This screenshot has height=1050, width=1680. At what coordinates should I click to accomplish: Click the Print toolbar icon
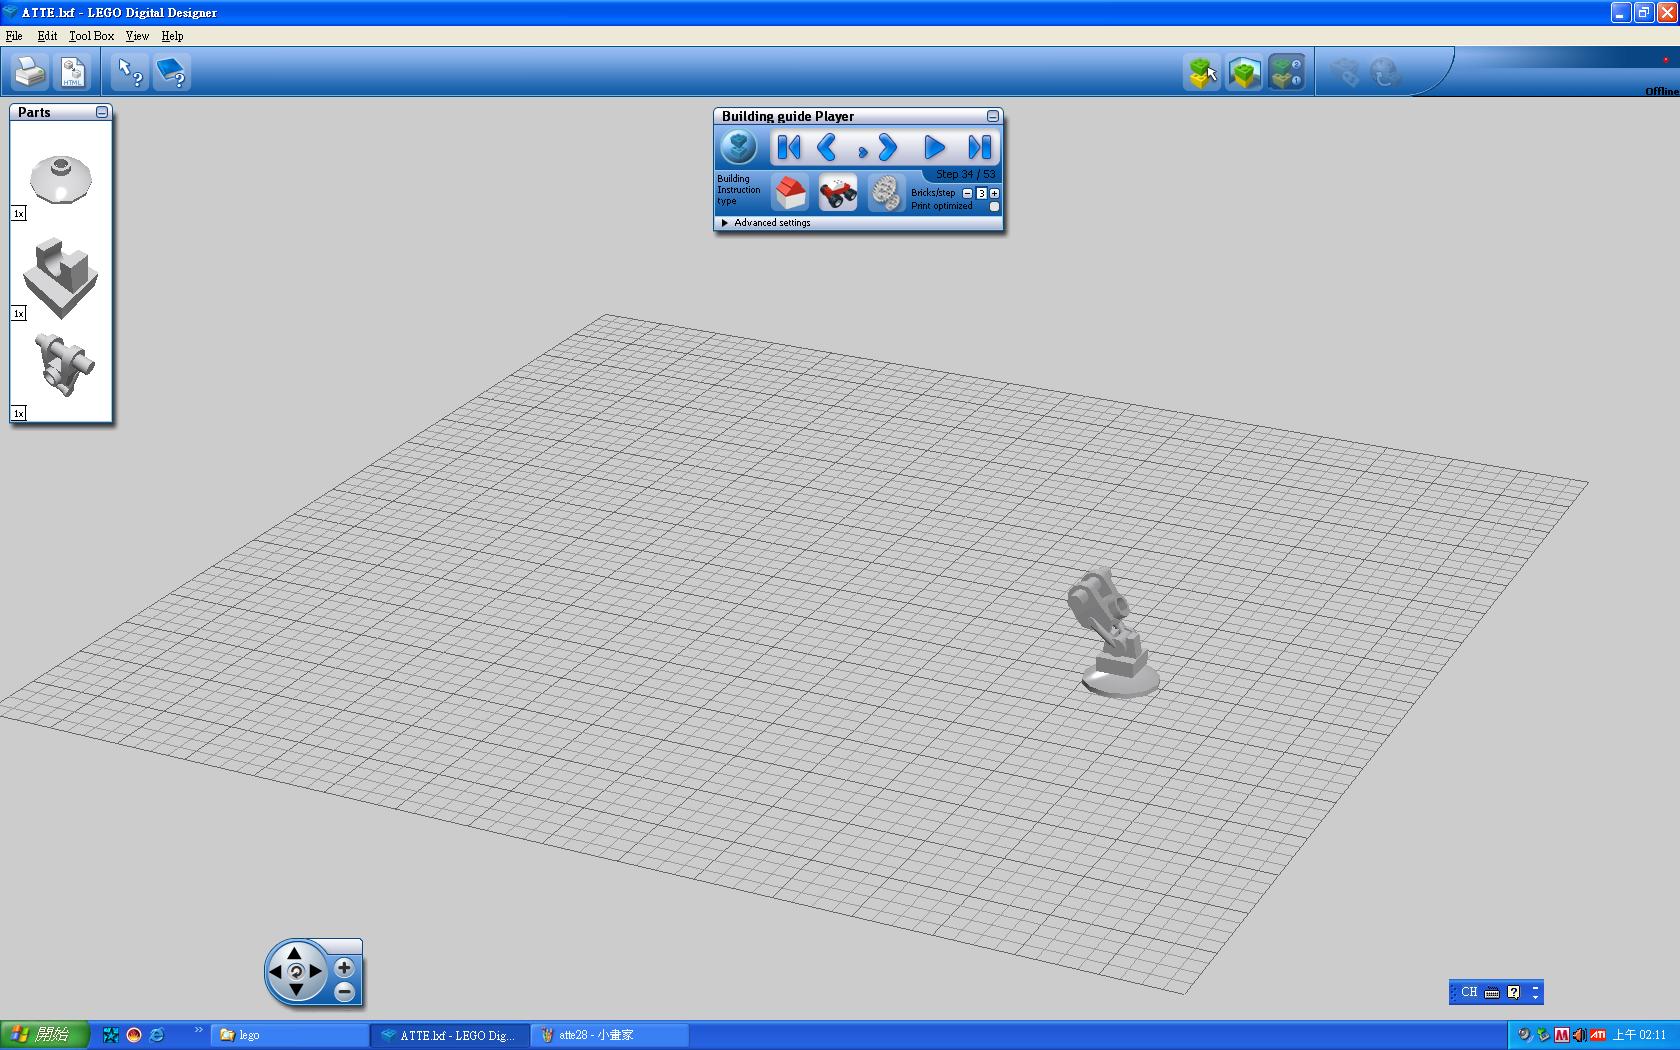[x=30, y=72]
